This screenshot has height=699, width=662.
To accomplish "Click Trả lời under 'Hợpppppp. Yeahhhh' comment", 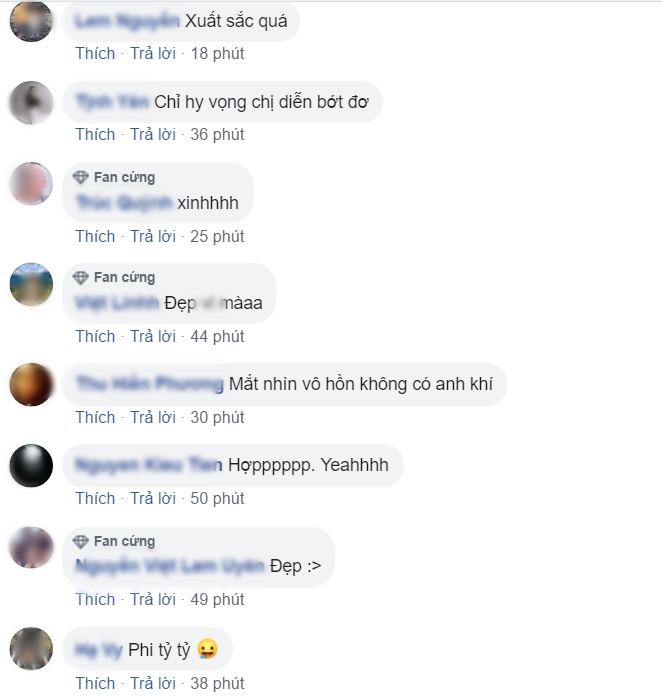I will (x=153, y=498).
